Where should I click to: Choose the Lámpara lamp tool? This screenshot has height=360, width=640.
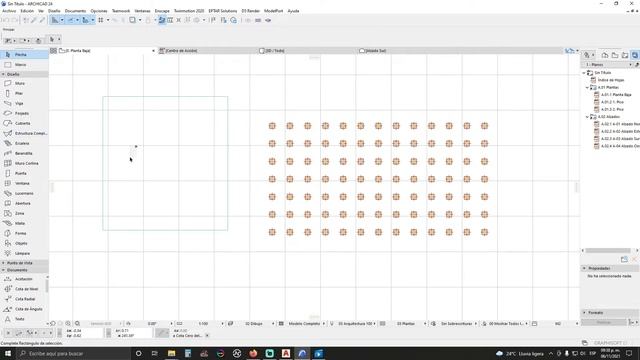[x=24, y=253]
